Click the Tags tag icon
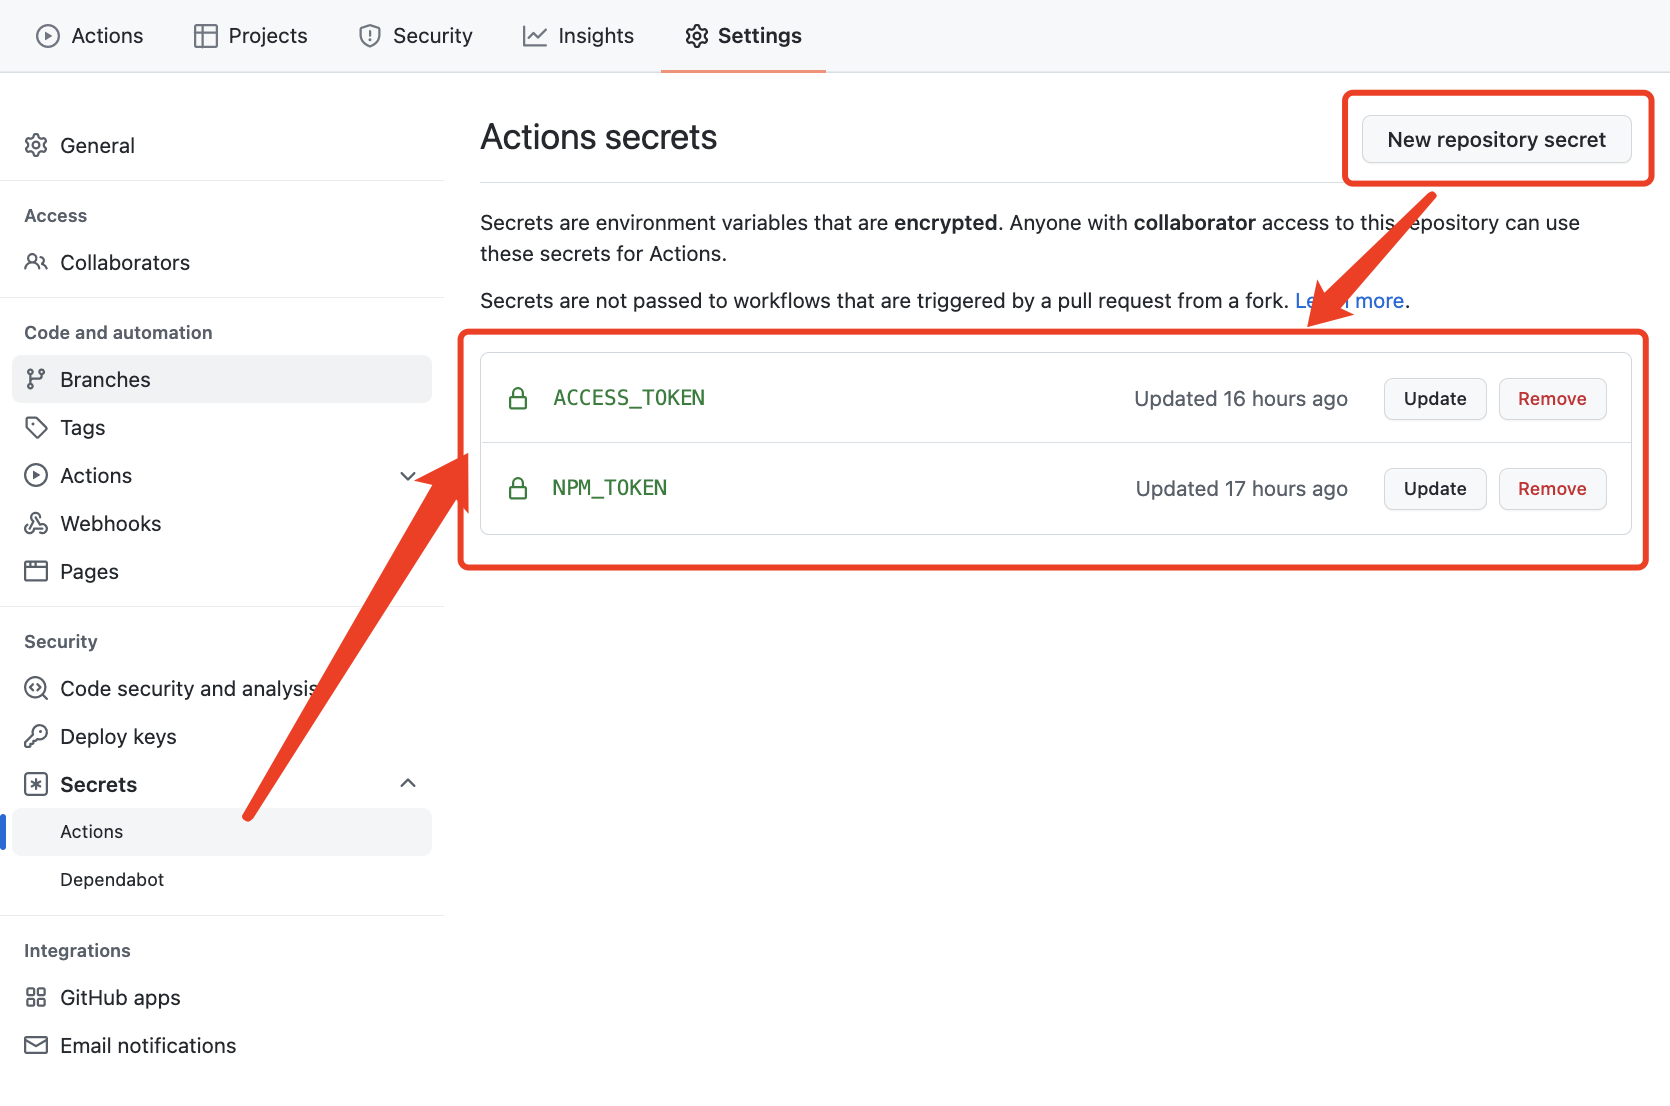 36,427
